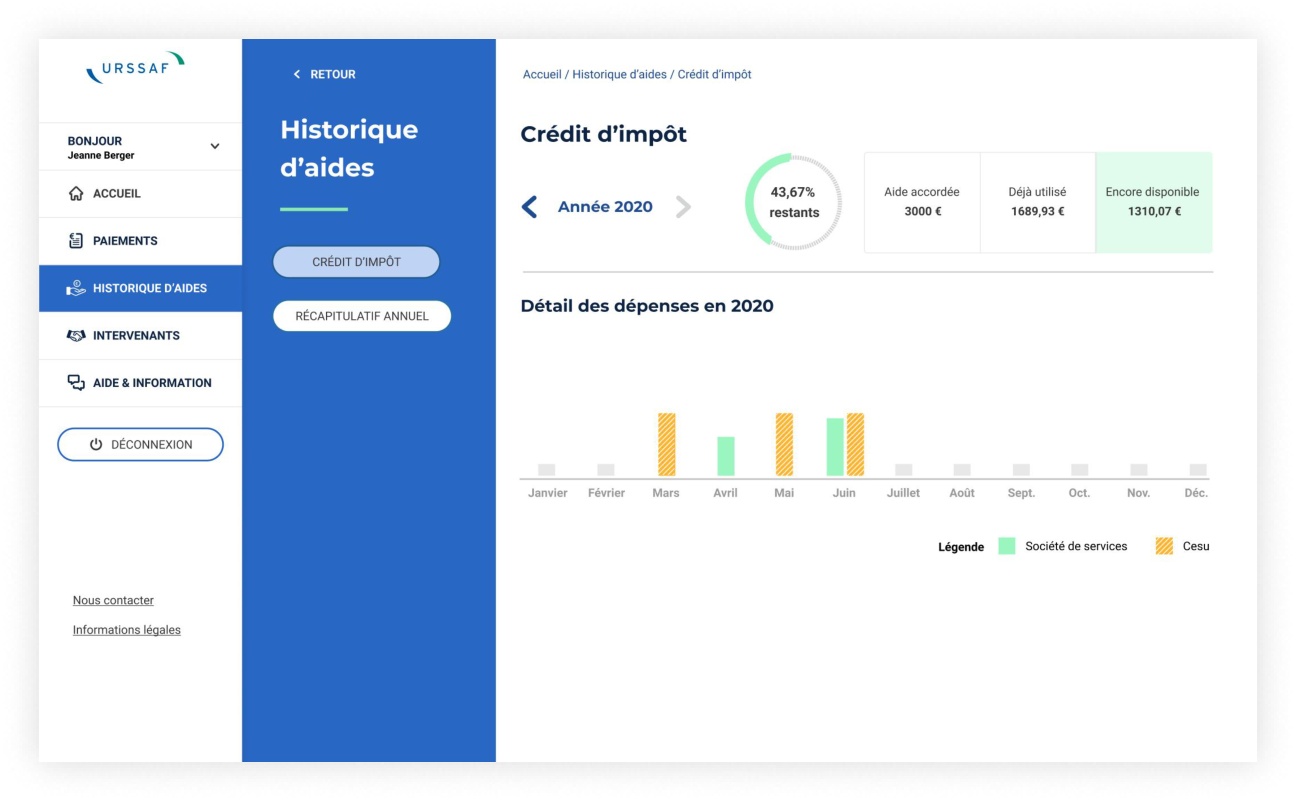The image size is (1296, 801).
Task: Click the Retour back chevron
Action: point(296,75)
